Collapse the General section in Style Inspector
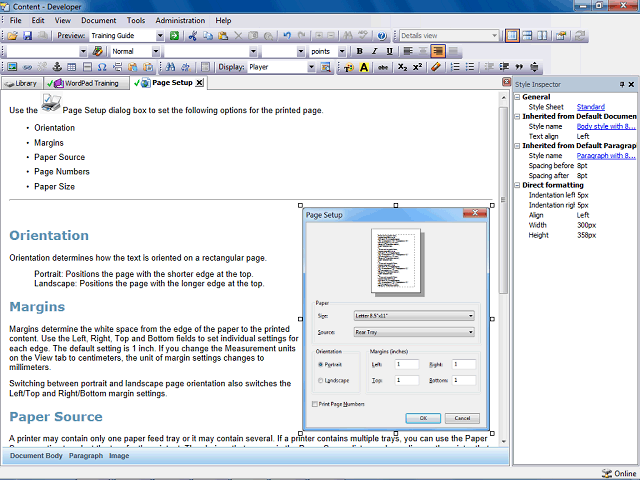The width and height of the screenshot is (640, 480). [517, 97]
